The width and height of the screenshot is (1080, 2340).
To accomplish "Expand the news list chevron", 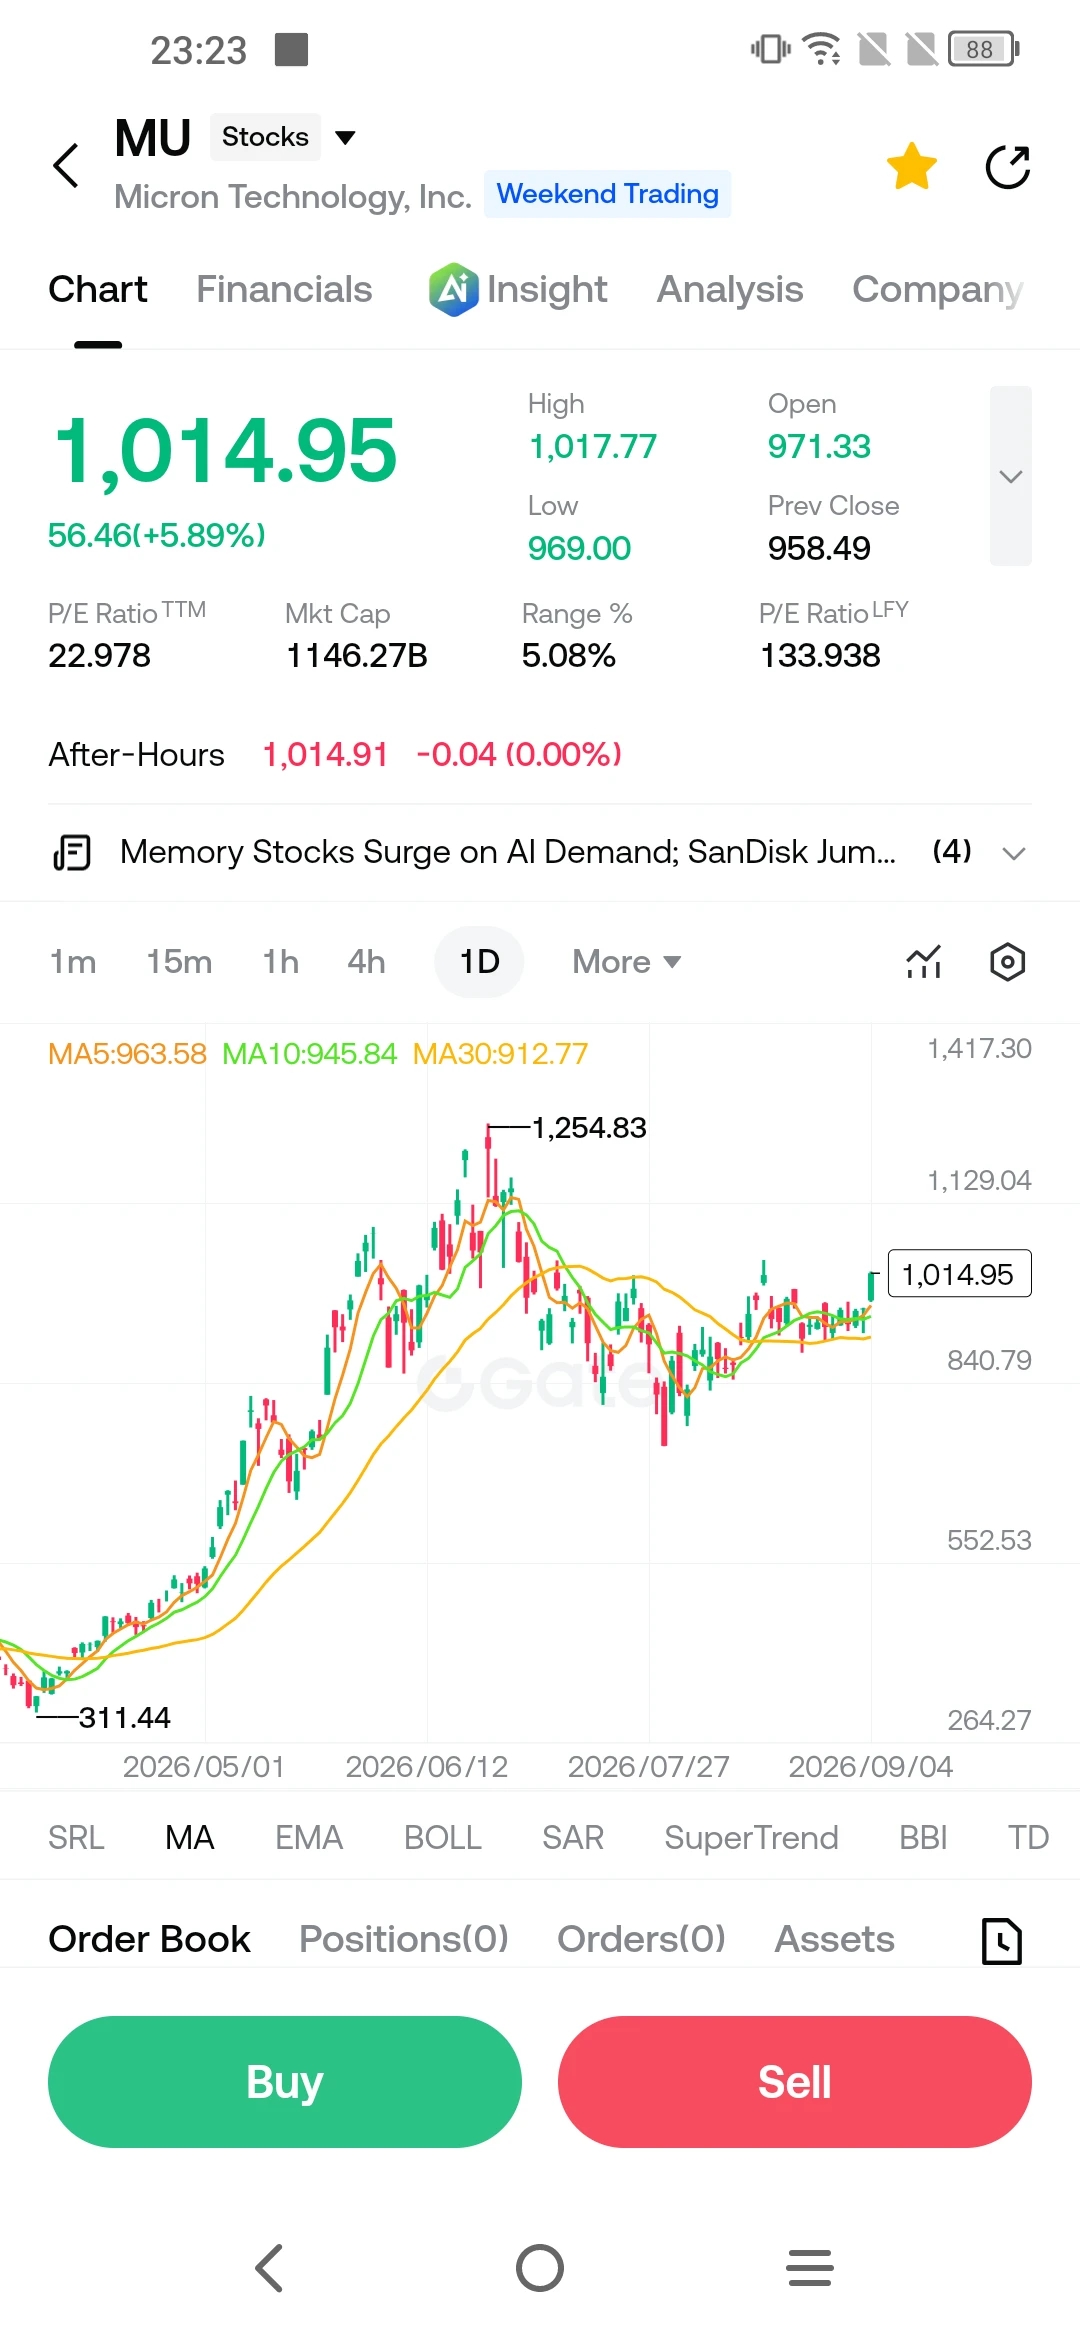I will 1014,853.
